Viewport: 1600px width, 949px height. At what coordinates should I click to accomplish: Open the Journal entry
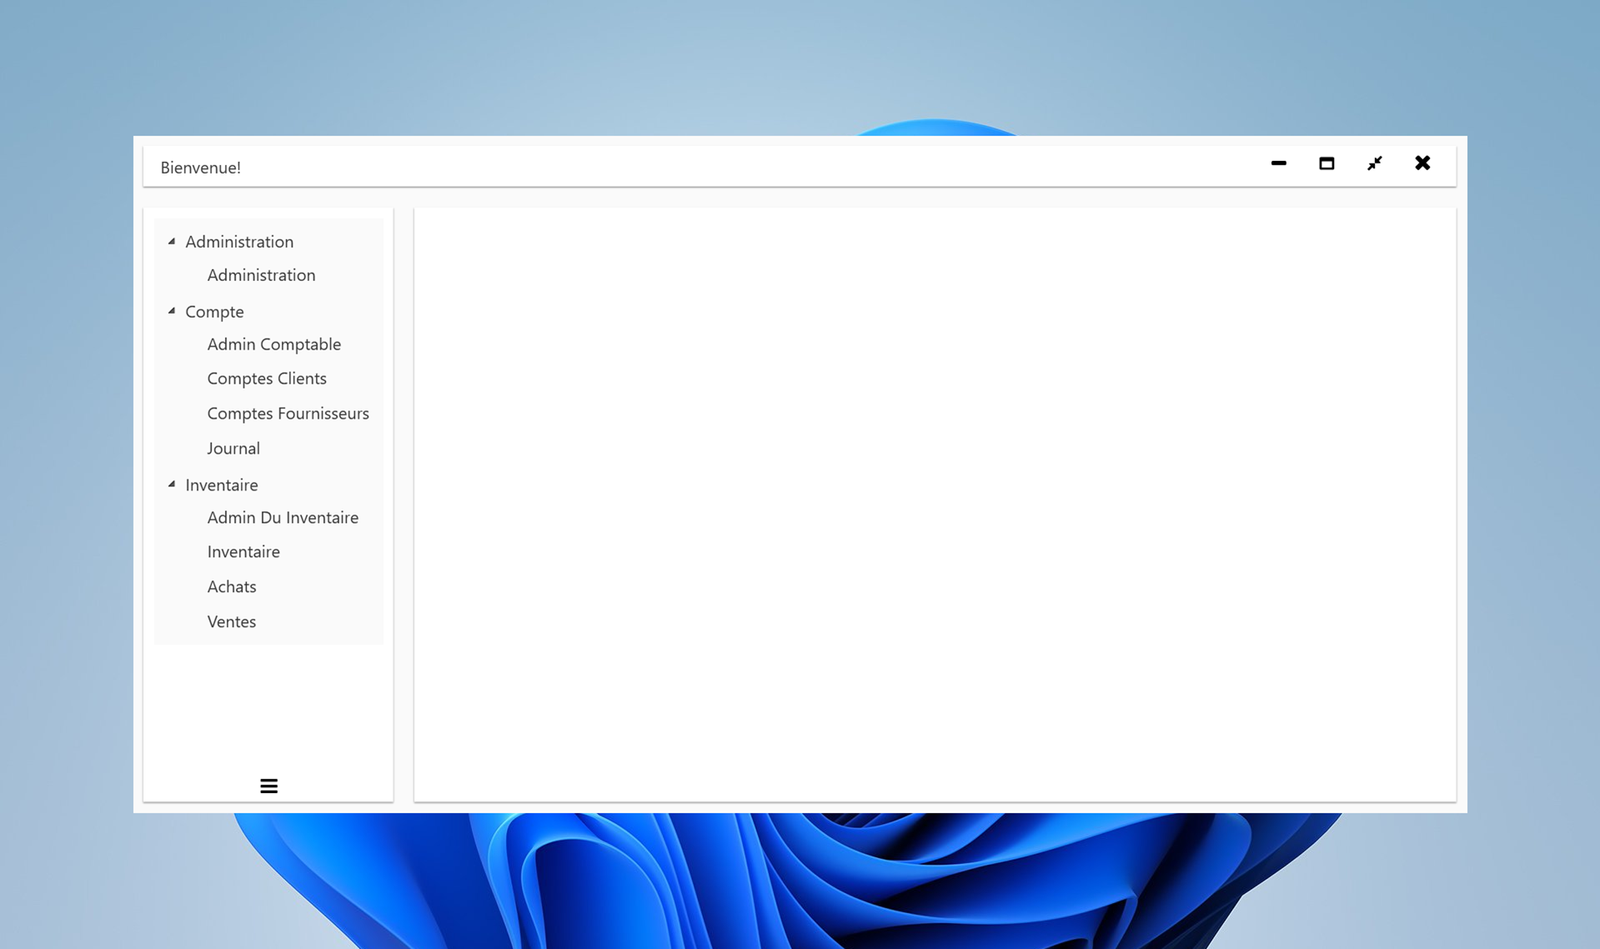point(234,449)
